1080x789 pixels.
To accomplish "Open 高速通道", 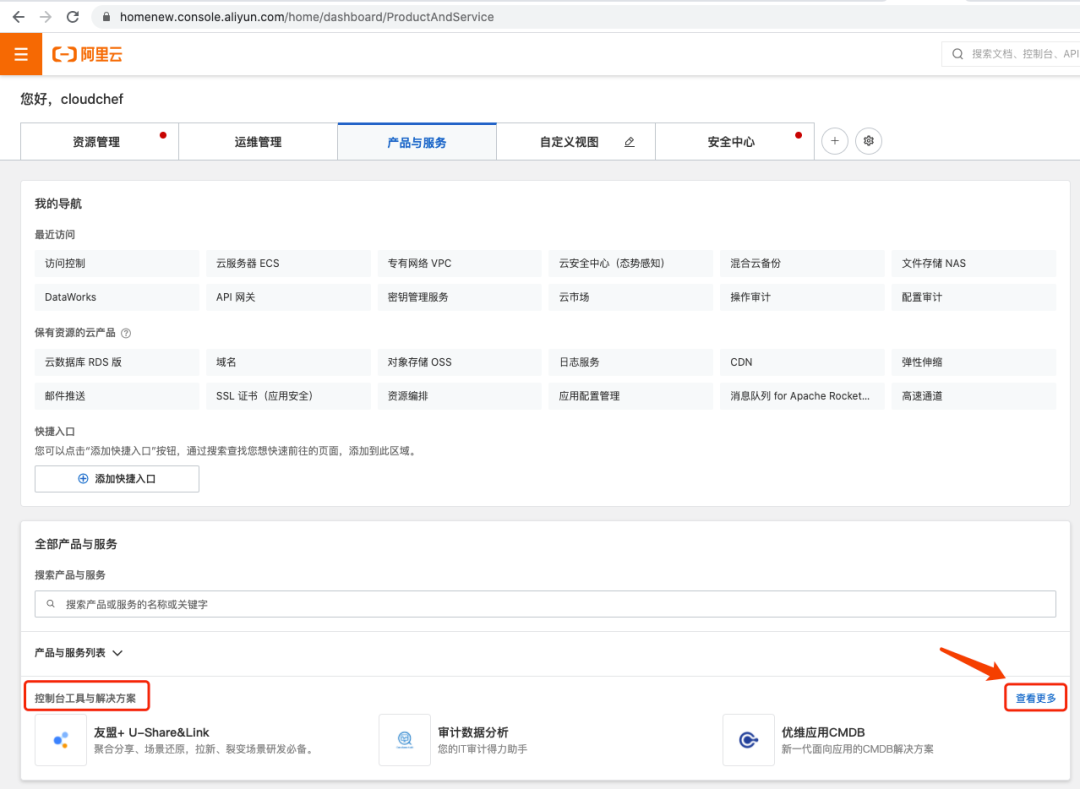I will click(973, 396).
